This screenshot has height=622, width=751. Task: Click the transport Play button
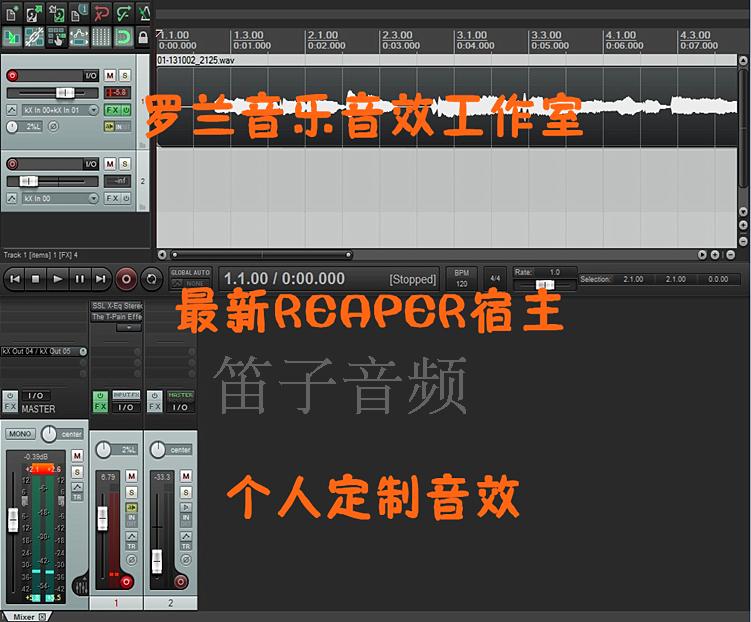pos(57,279)
